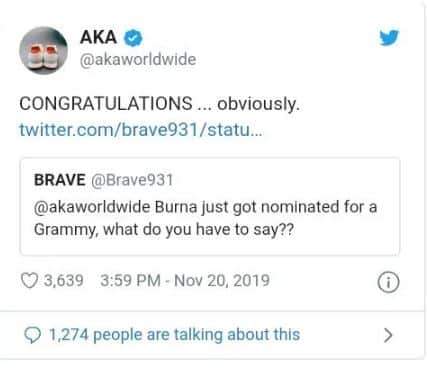
Task: Click the 'Grammy, what do you have to say??' line
Action: point(164,230)
